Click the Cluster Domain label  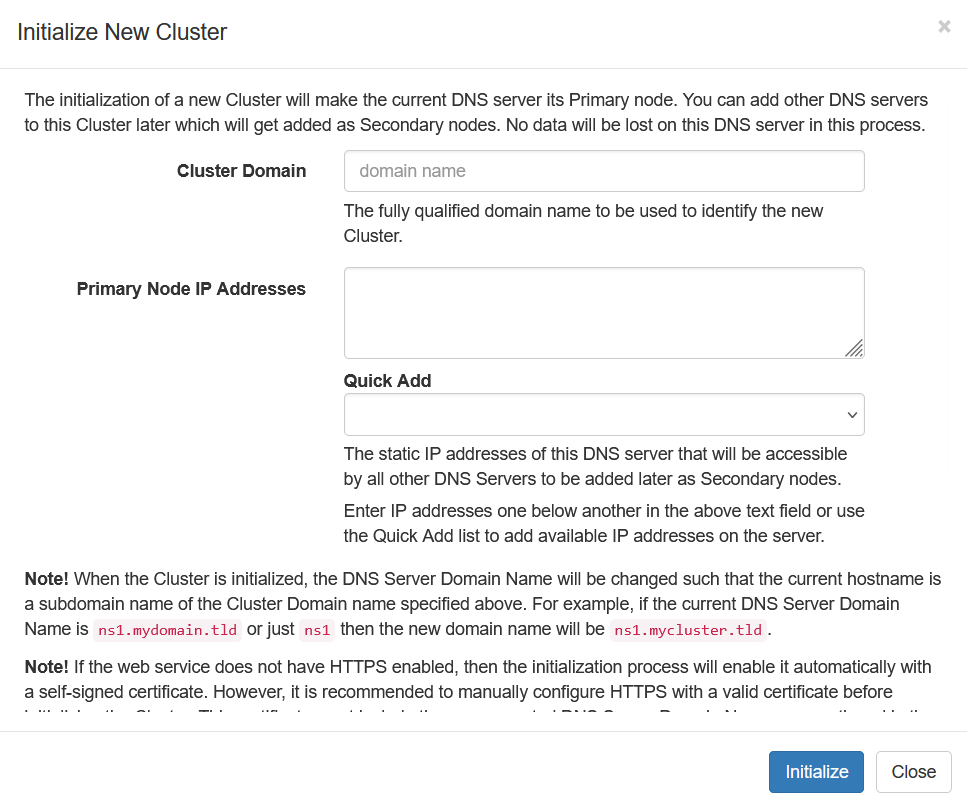tap(241, 171)
